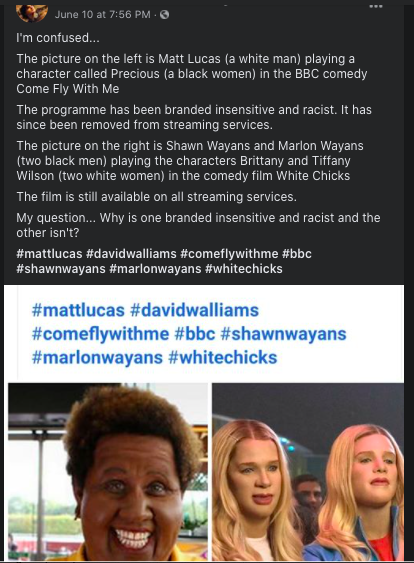Viewport: 414px width, 563px height.
Task: Click the blue #davidwalliams hashtag in image
Action: pos(194,310)
